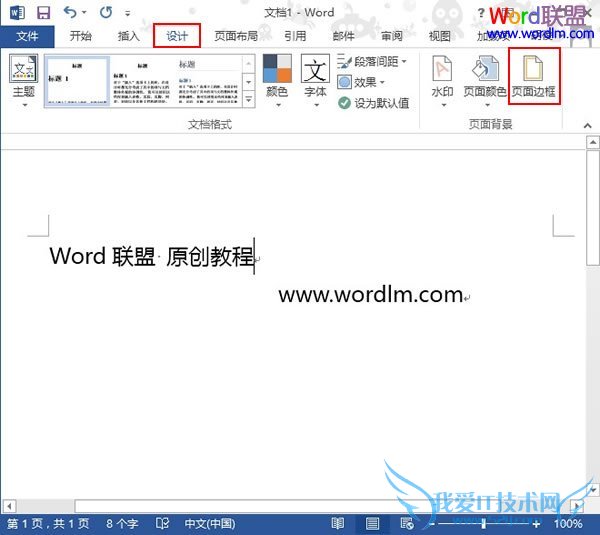Switch to the 引用 tab

(x=295, y=36)
